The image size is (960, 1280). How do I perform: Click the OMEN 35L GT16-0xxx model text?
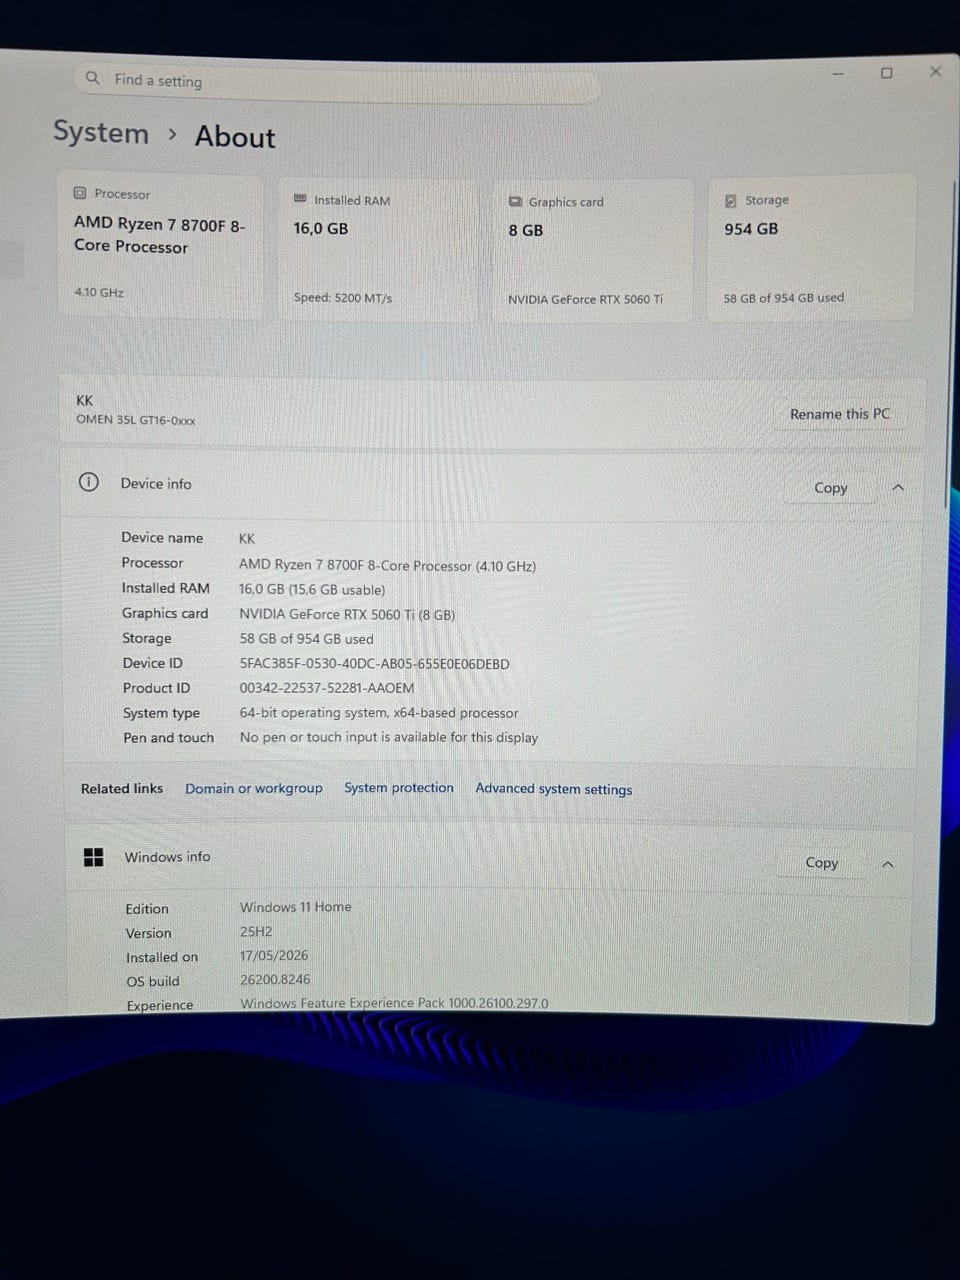[136, 420]
